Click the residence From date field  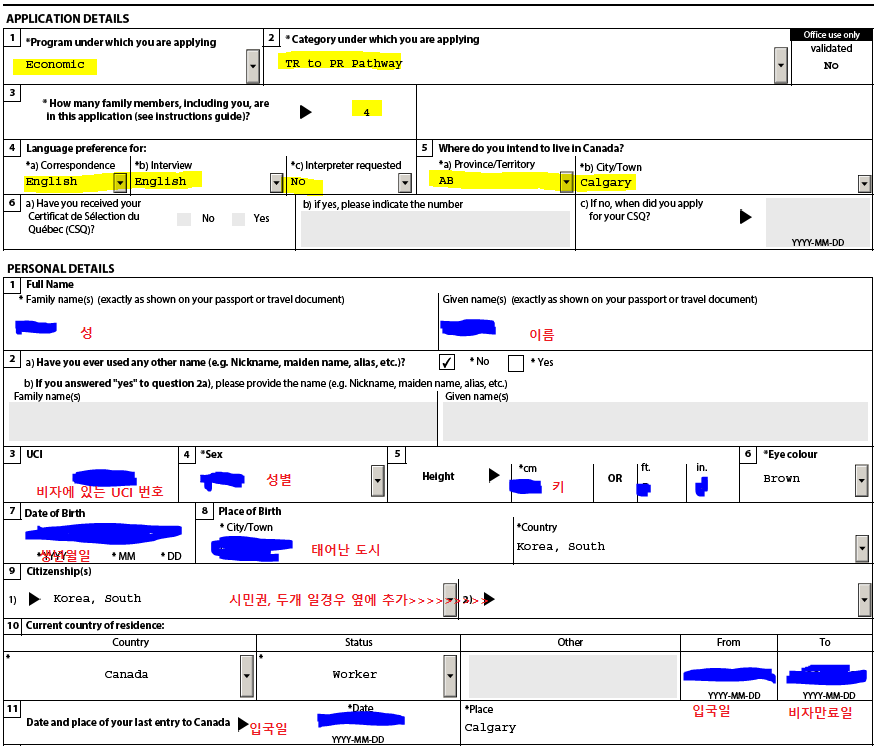click(729, 675)
